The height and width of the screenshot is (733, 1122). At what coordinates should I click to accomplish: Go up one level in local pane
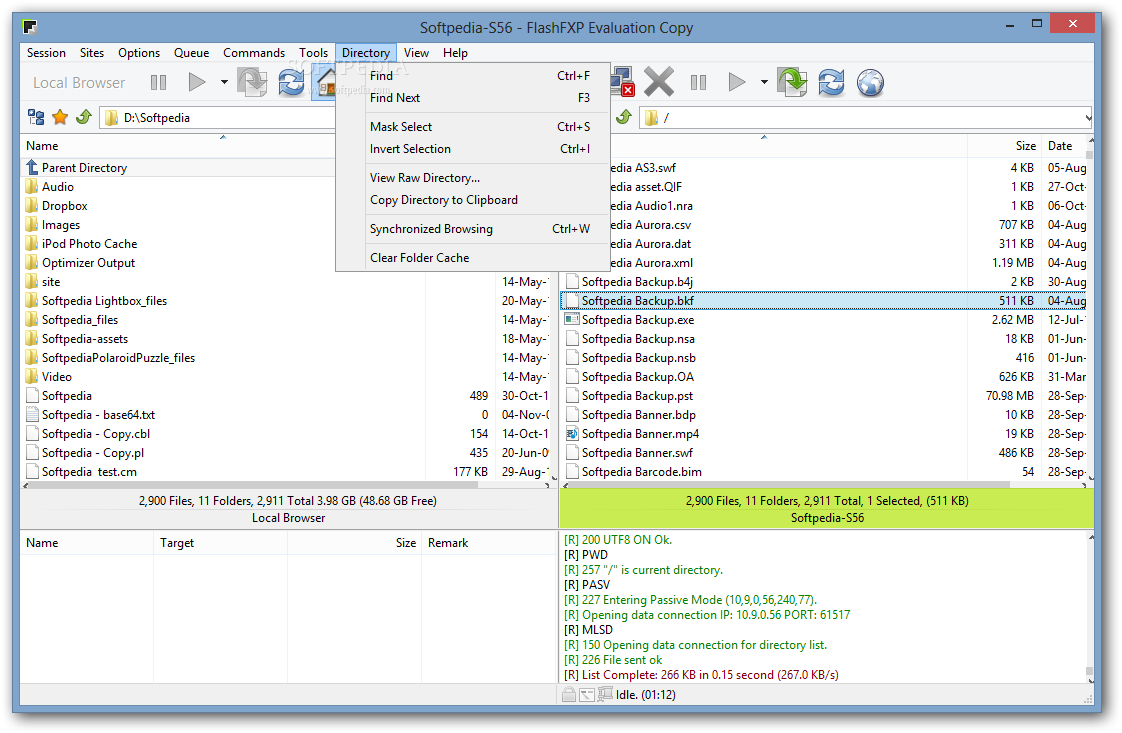pos(84,117)
